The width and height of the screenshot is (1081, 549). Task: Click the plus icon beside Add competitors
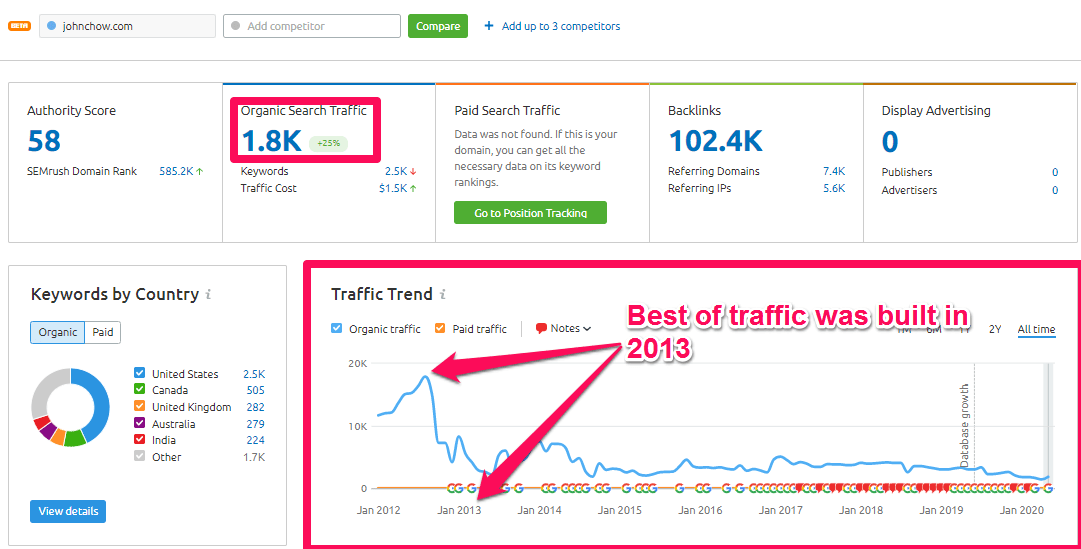(489, 26)
